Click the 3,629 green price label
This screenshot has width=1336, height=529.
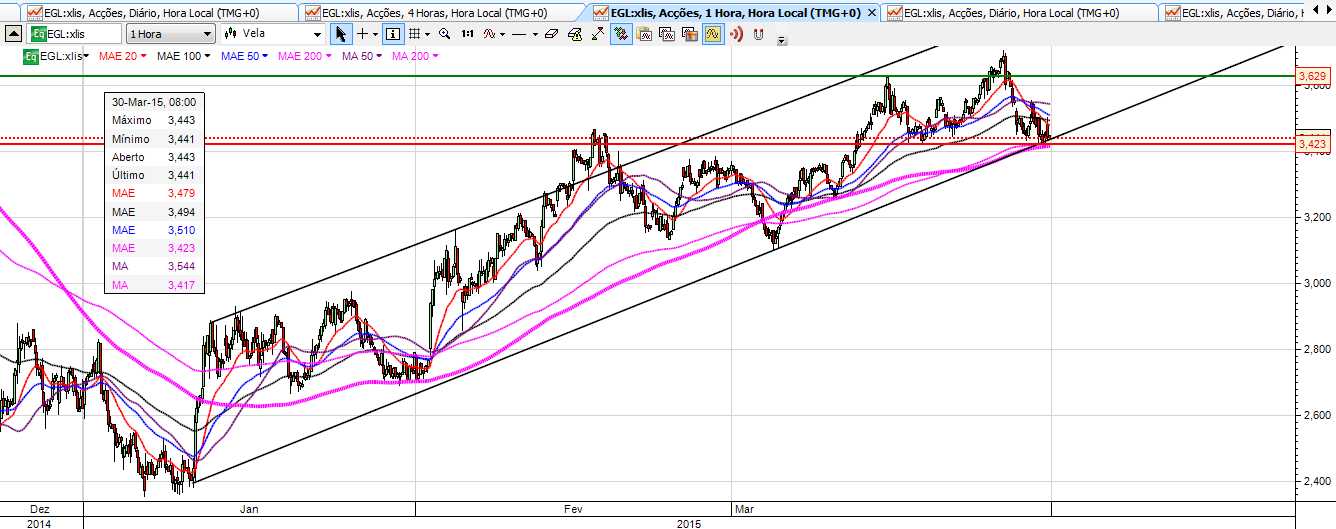coord(1313,76)
